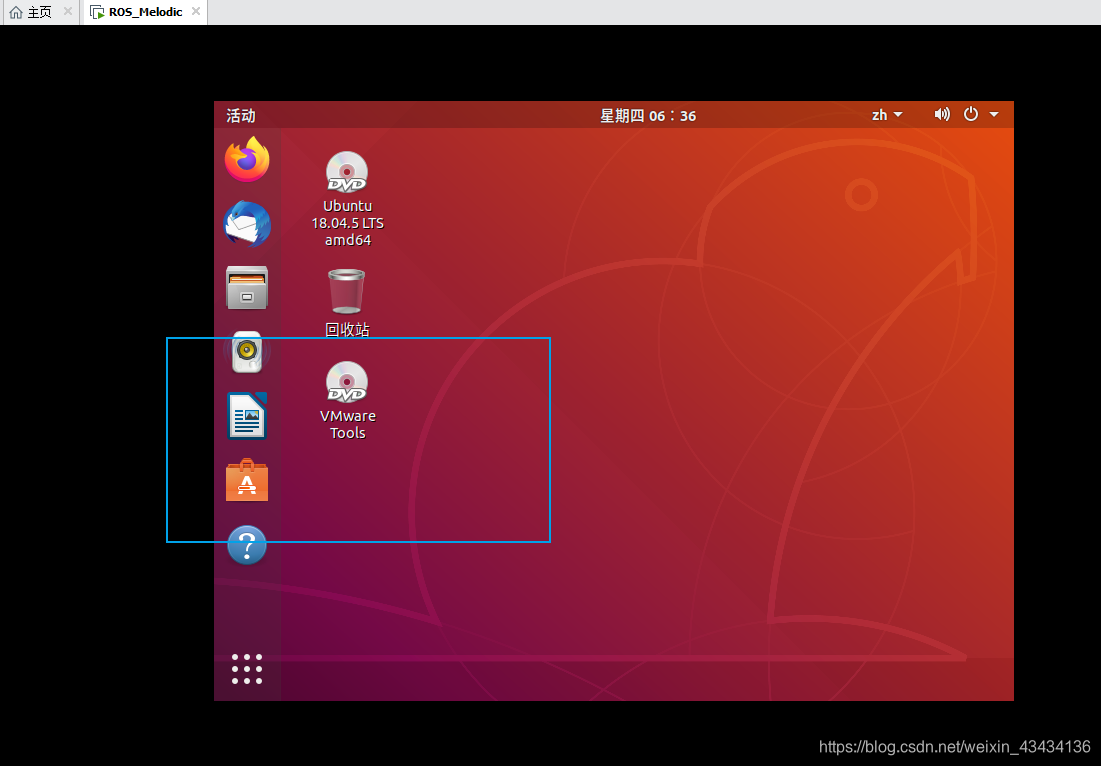Open the 活动 activities overview

tap(241, 116)
